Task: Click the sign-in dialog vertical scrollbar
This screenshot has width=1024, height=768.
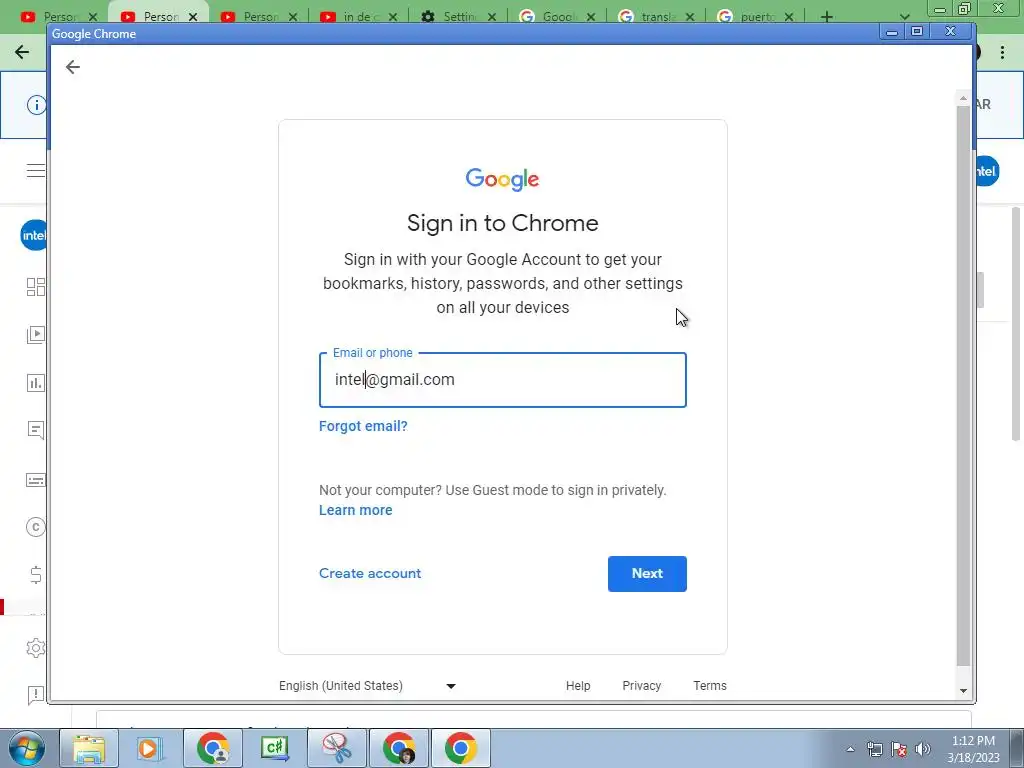Action: [963, 385]
